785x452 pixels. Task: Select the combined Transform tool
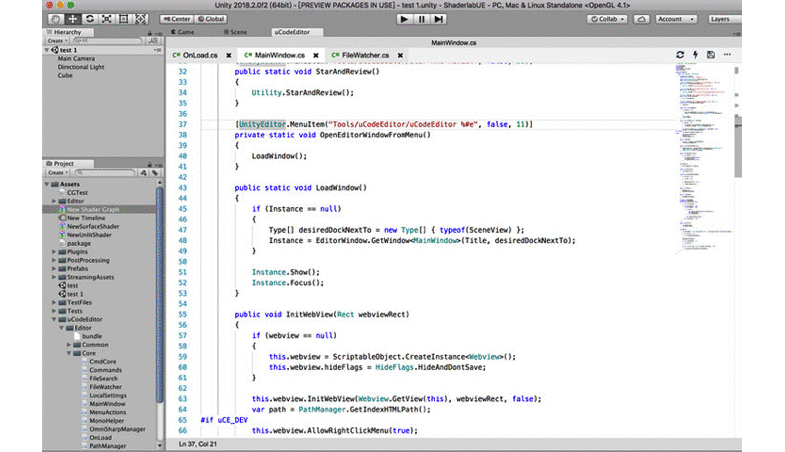(x=141, y=19)
